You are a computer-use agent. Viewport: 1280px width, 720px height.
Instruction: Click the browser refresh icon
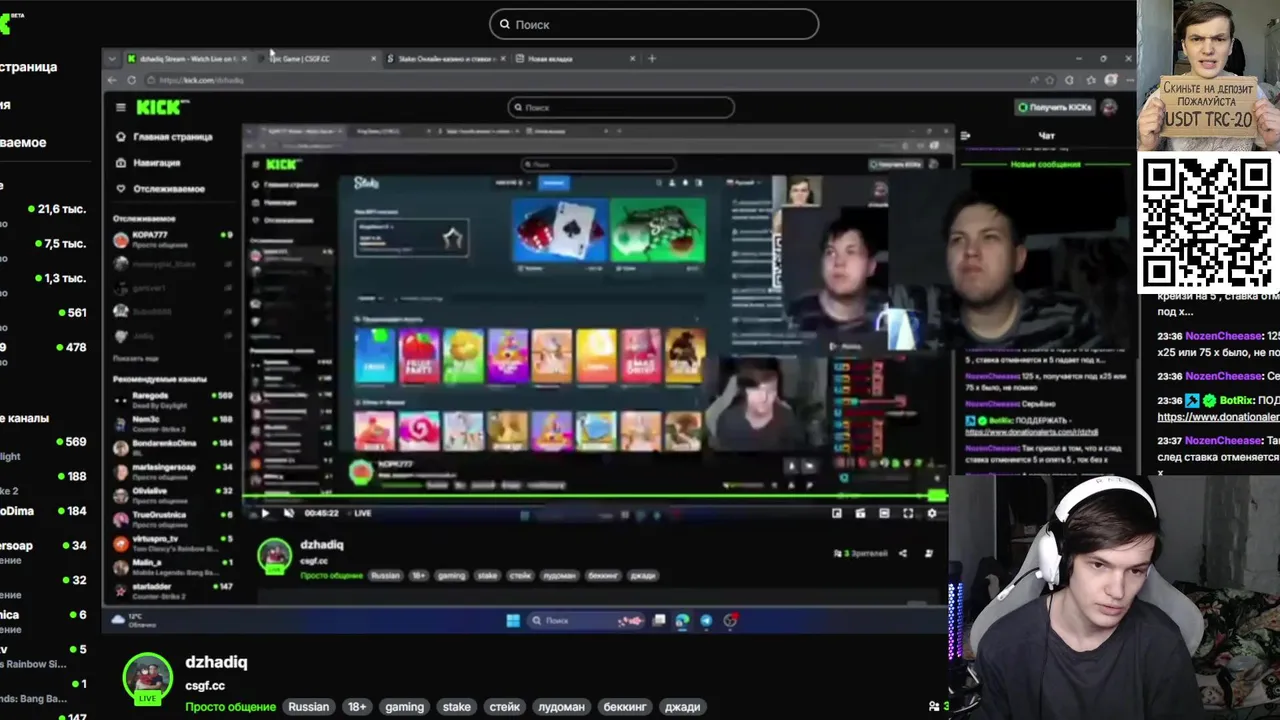(x=130, y=80)
